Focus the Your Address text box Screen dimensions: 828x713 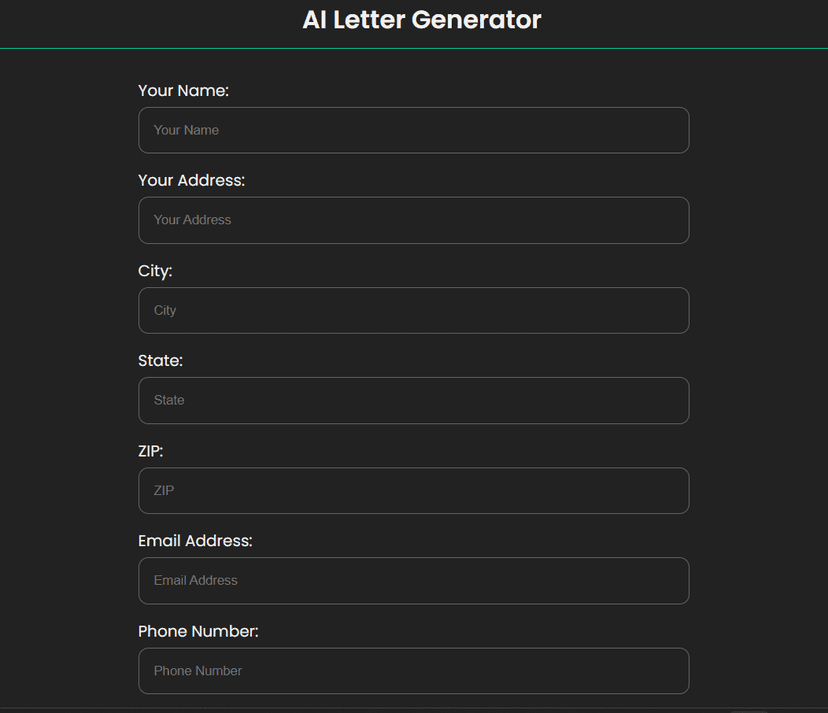(x=413, y=220)
